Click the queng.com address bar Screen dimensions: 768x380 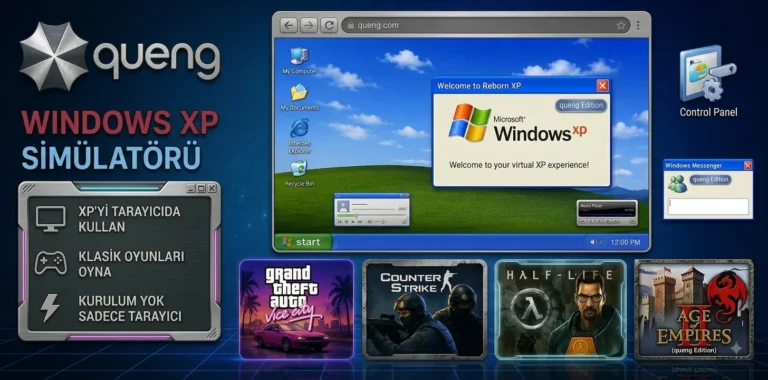coord(485,25)
